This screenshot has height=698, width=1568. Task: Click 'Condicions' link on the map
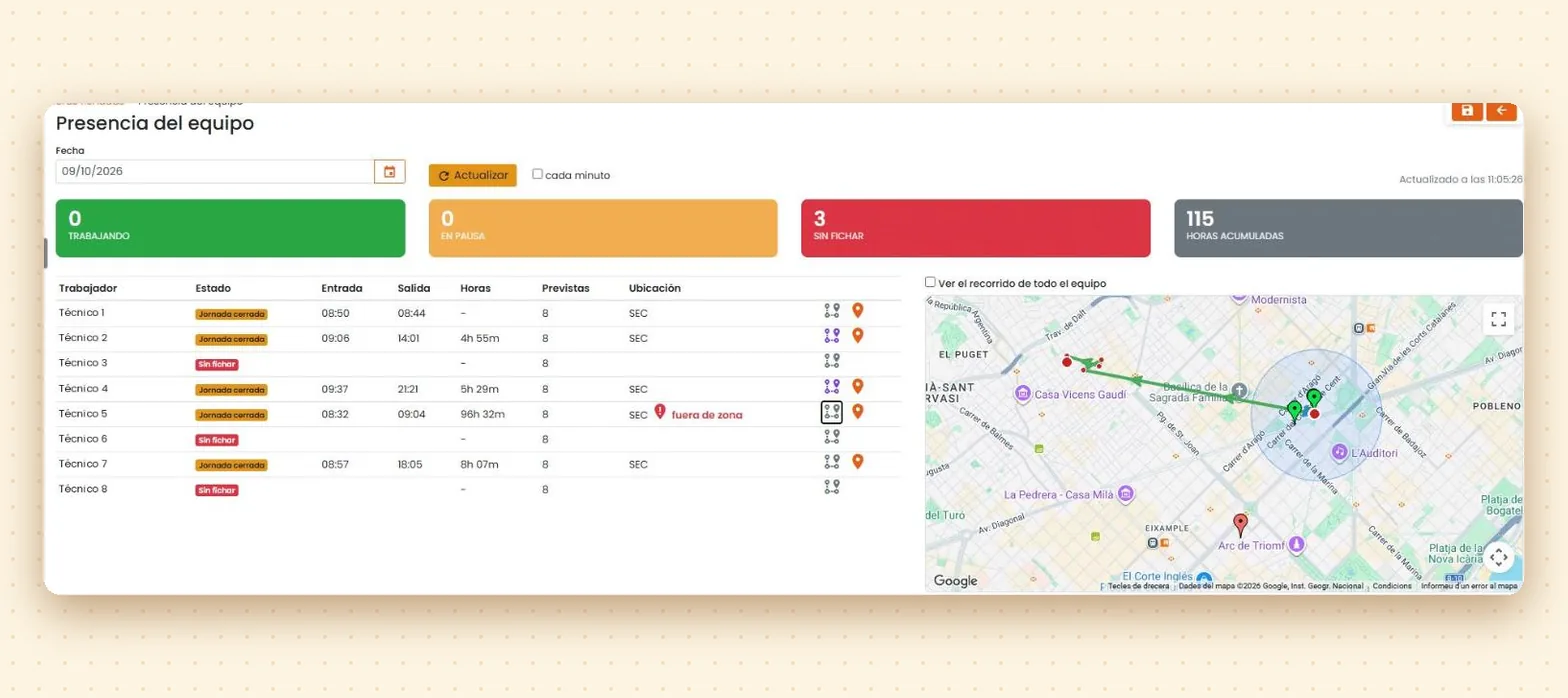pos(1392,586)
